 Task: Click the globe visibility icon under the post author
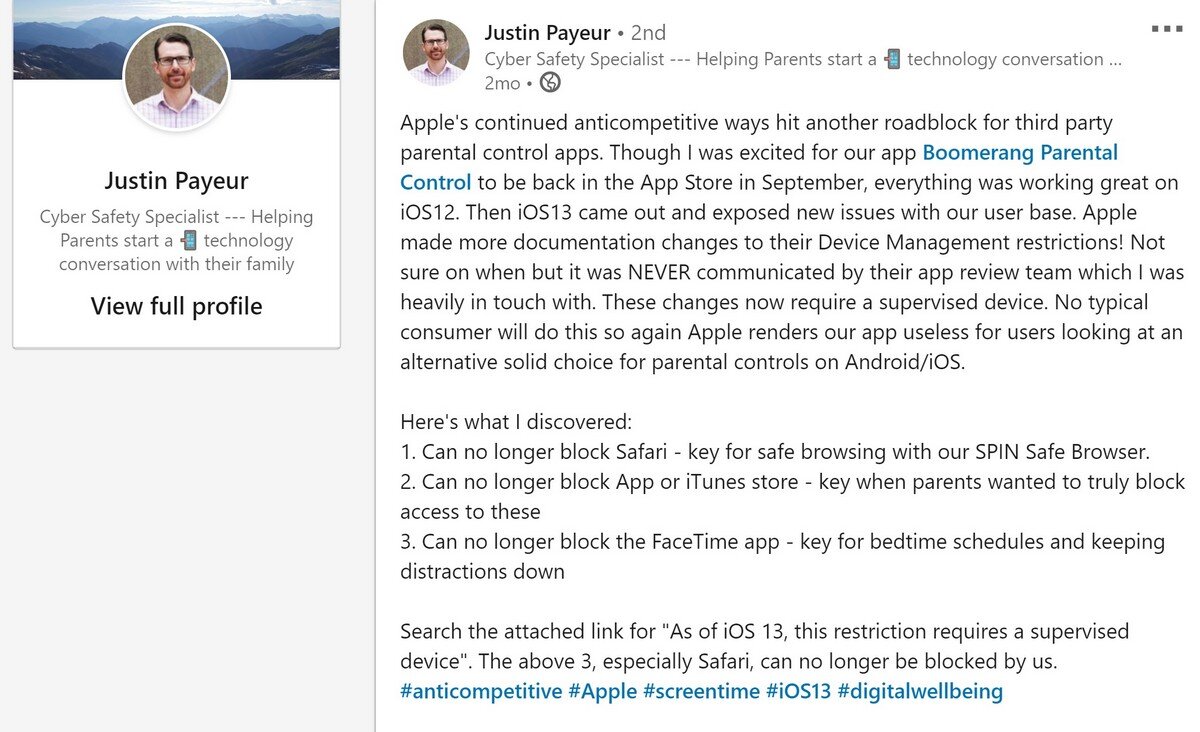(x=550, y=83)
